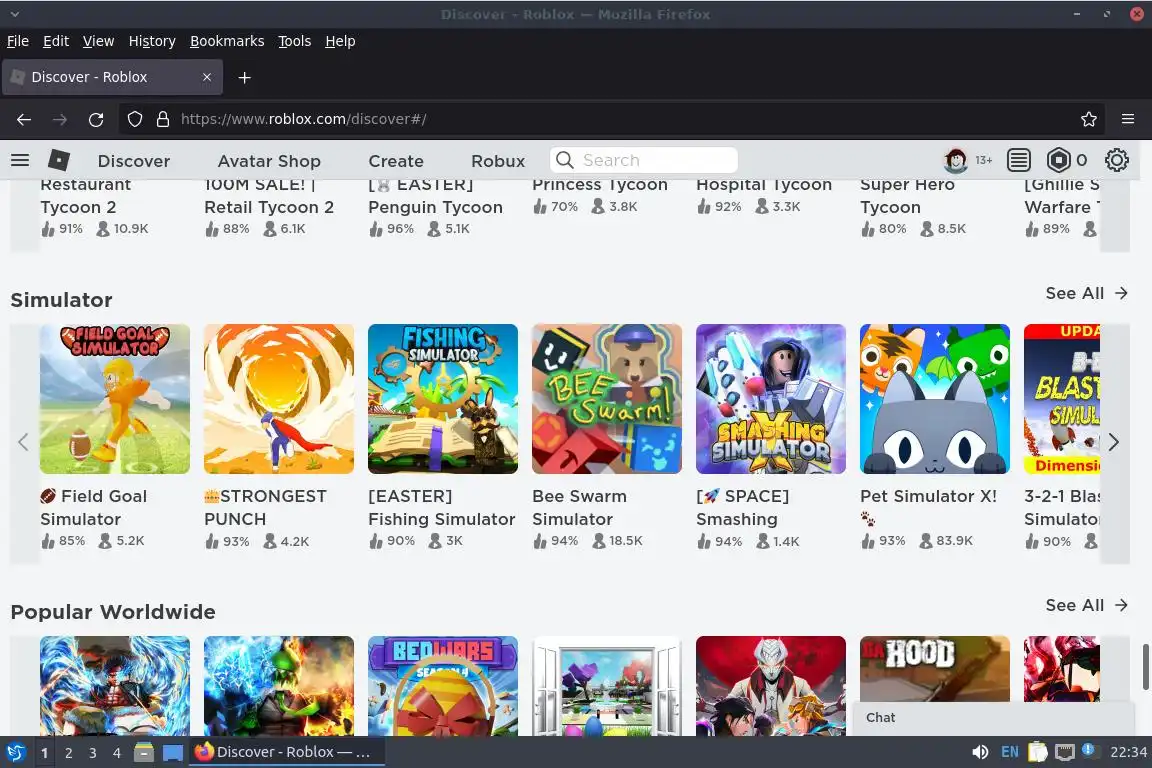Open the Help menu
Viewport: 1152px width, 768px height.
tap(340, 41)
